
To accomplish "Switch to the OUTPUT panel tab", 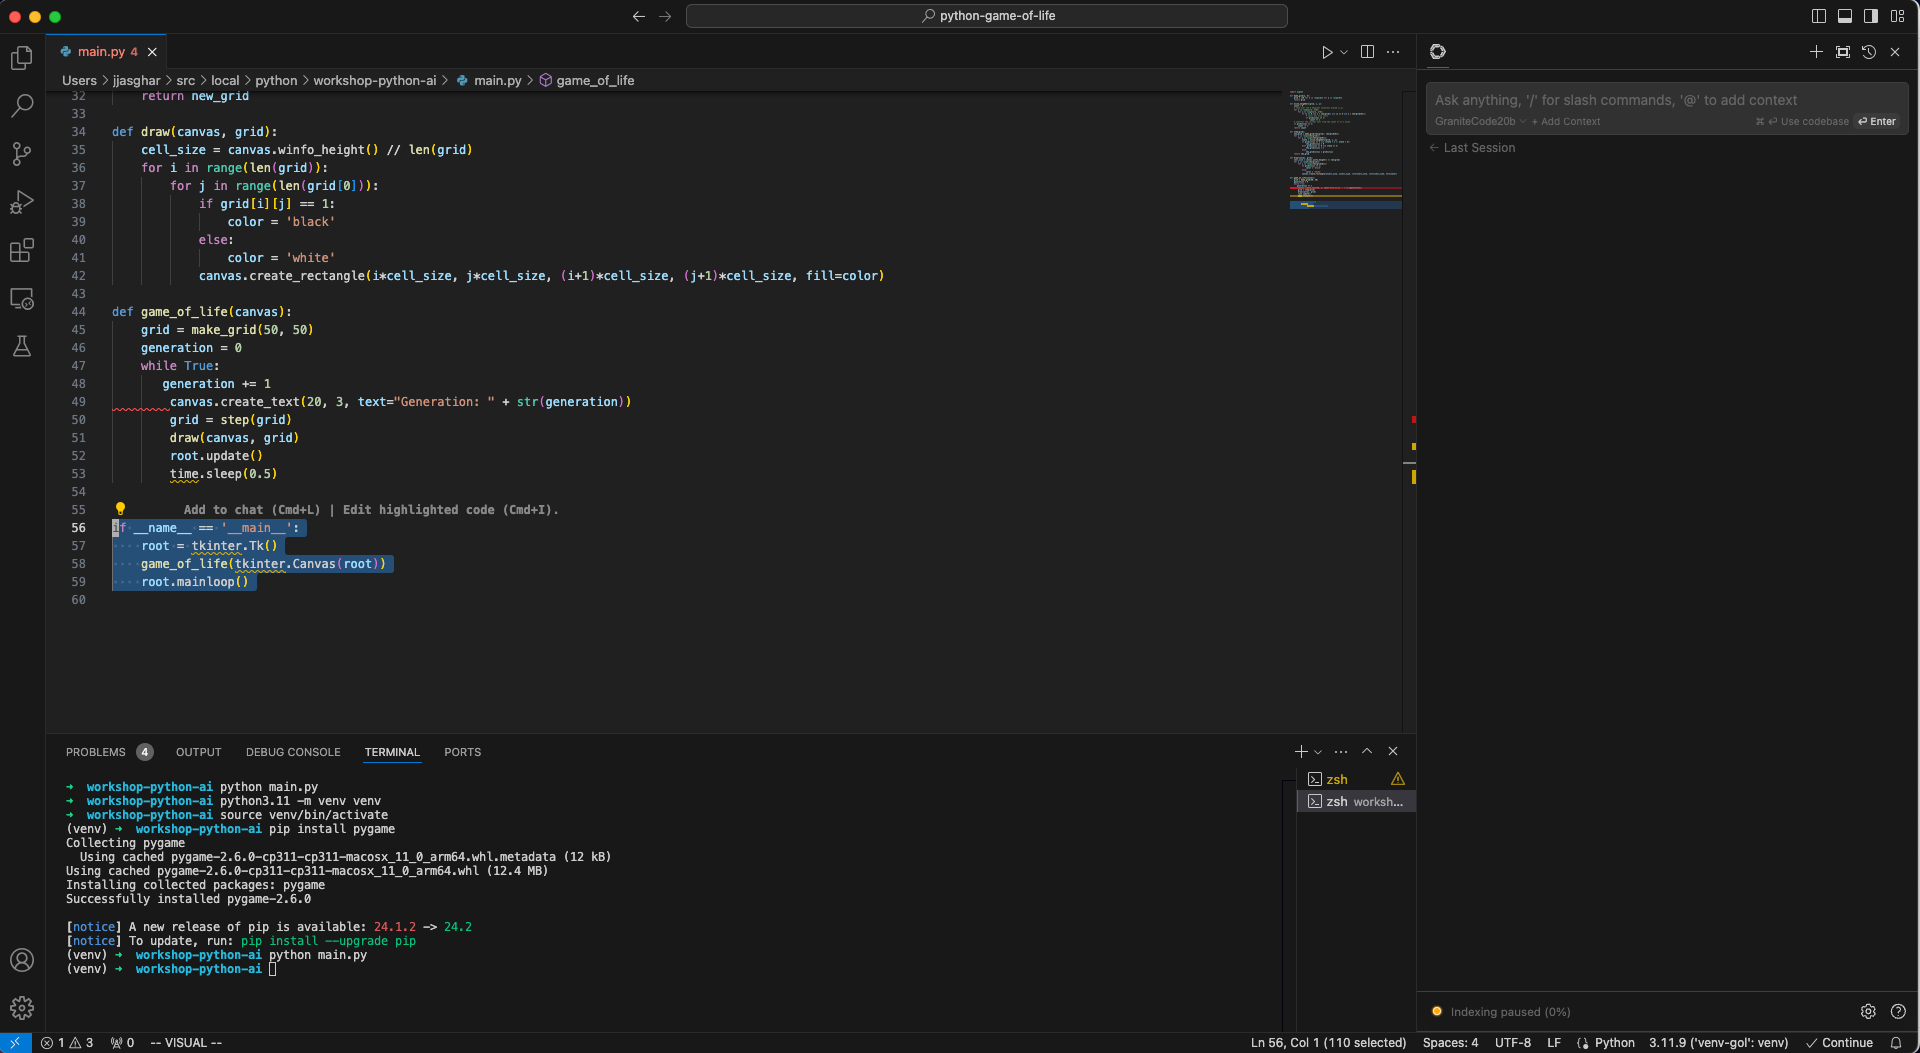I will (199, 752).
